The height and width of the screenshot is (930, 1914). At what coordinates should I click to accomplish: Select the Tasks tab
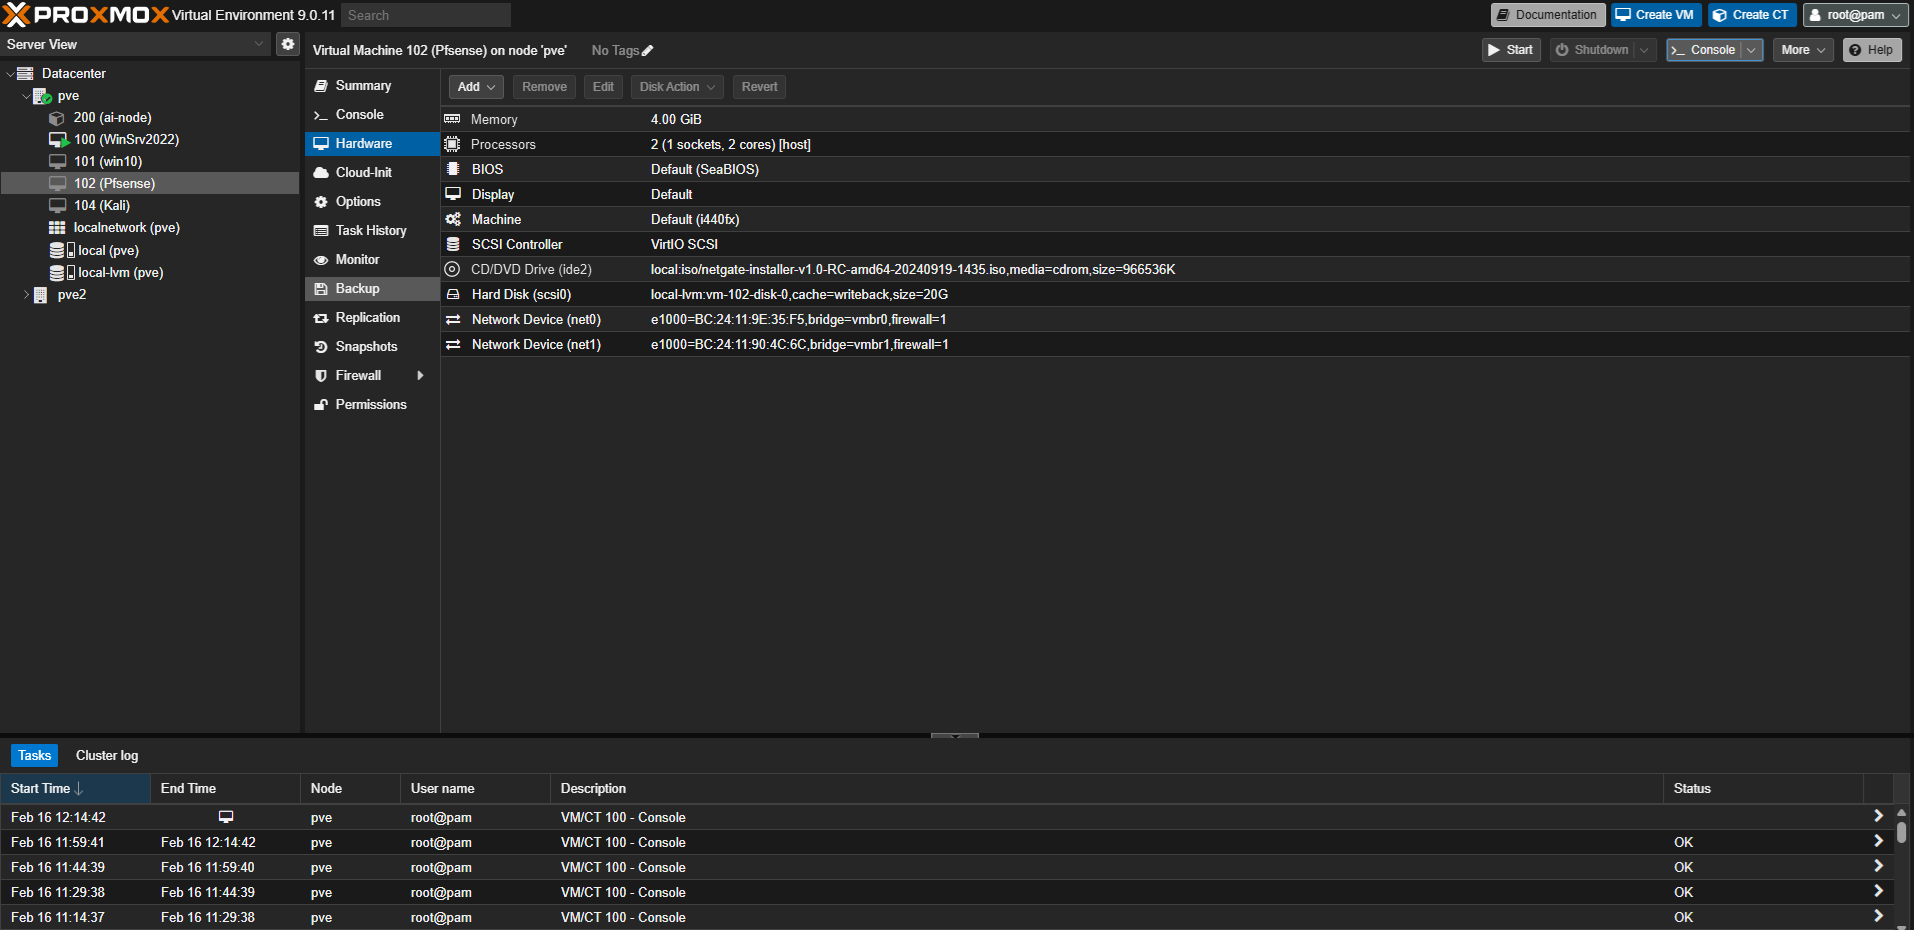pyautogui.click(x=33, y=755)
